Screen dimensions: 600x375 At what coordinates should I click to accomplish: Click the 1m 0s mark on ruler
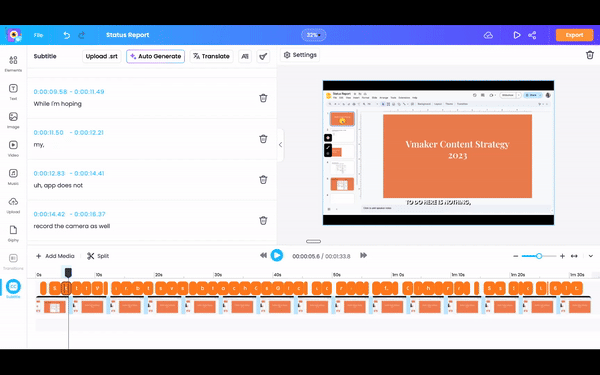[x=398, y=275]
